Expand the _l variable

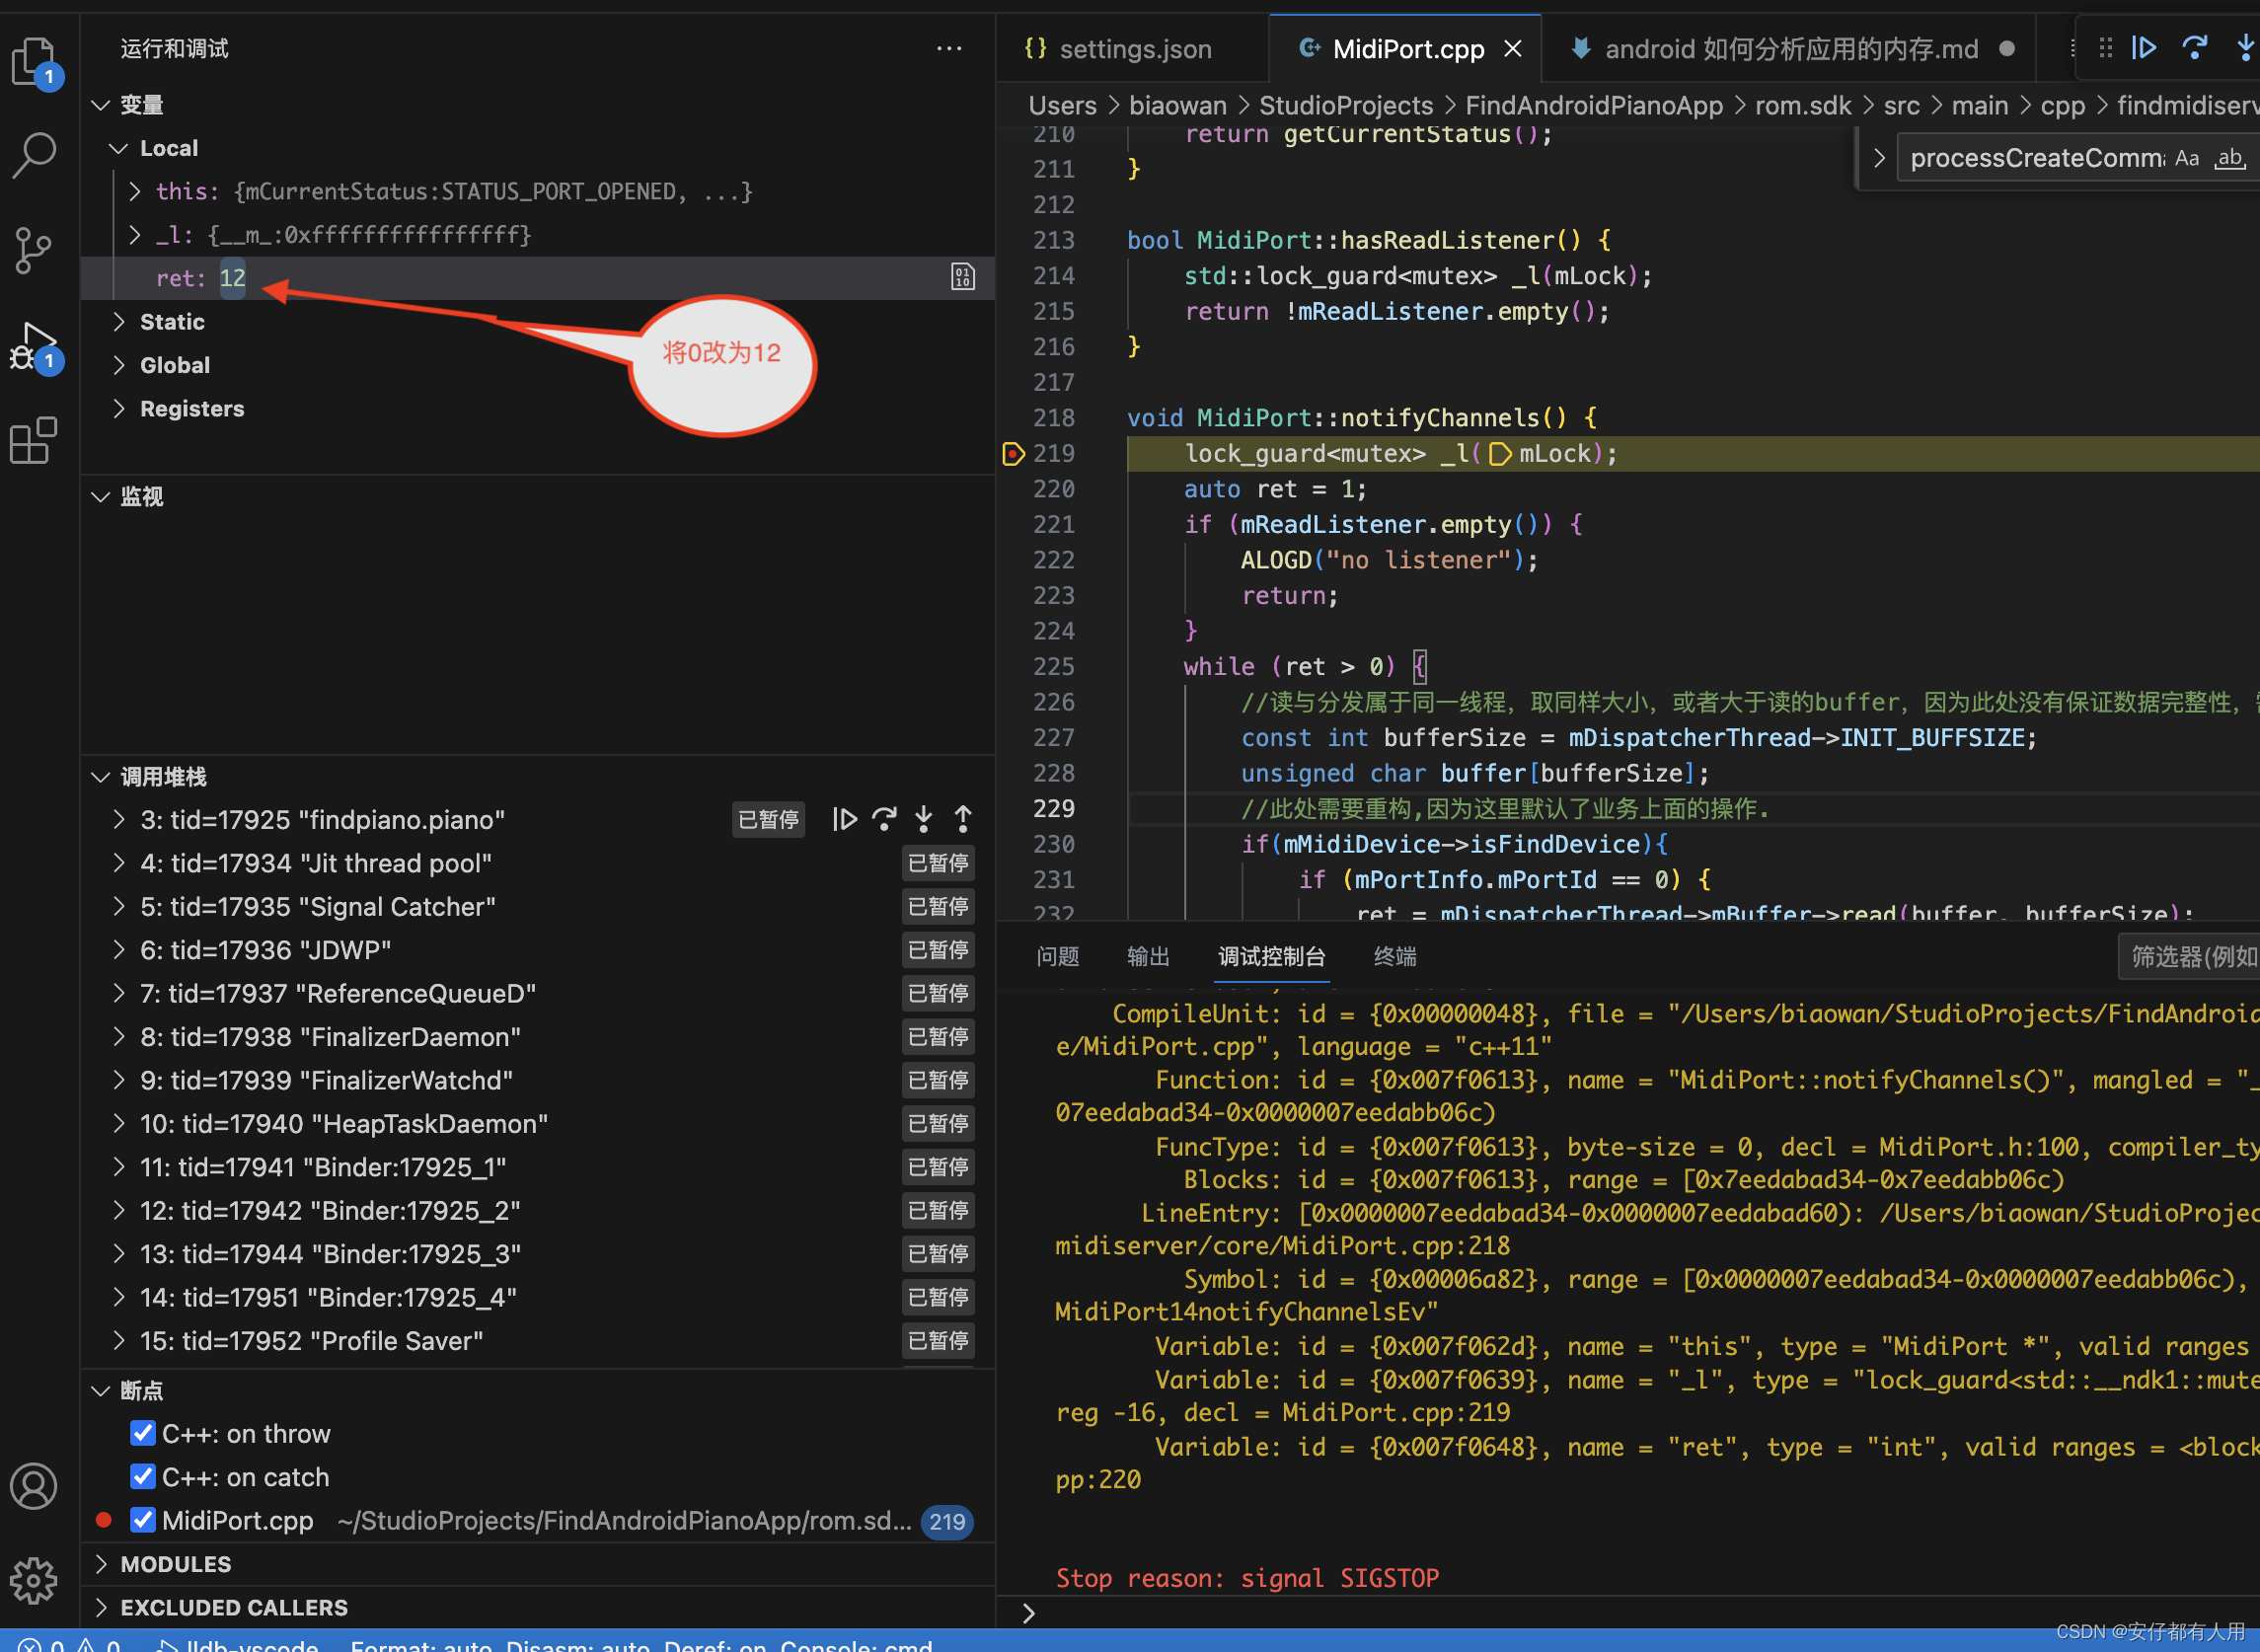(135, 235)
